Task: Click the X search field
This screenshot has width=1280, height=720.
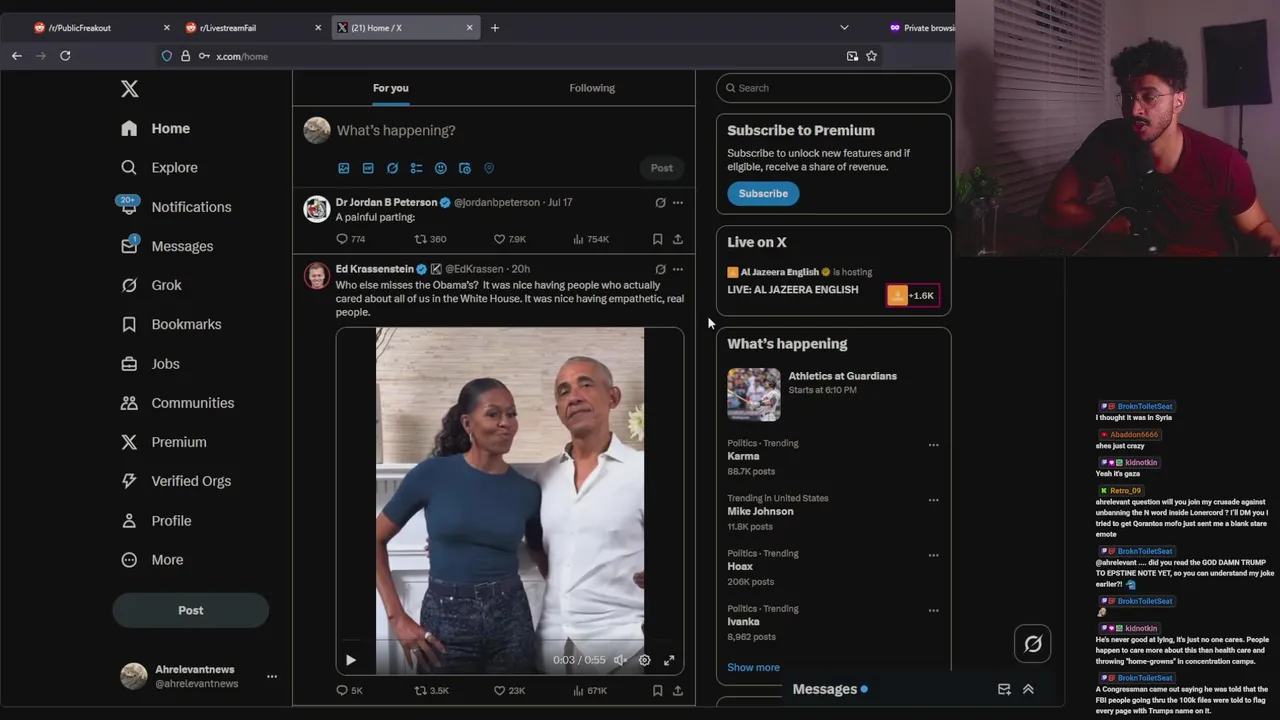Action: point(833,88)
